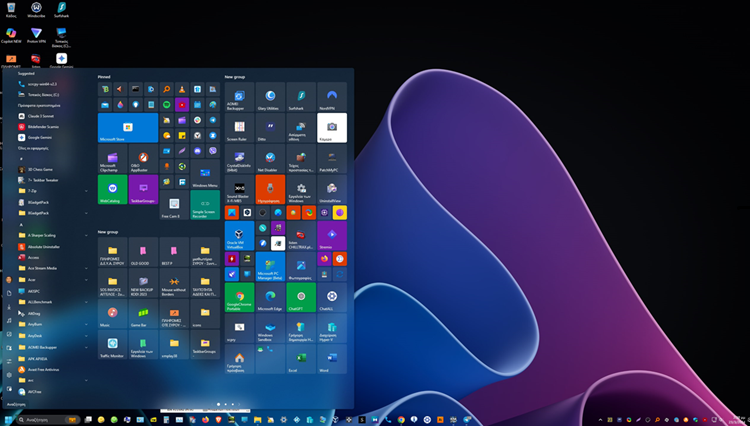Open Microsoft PC Manager (Beta) tile
Viewport: 750px width, 426px height.
tap(270, 267)
